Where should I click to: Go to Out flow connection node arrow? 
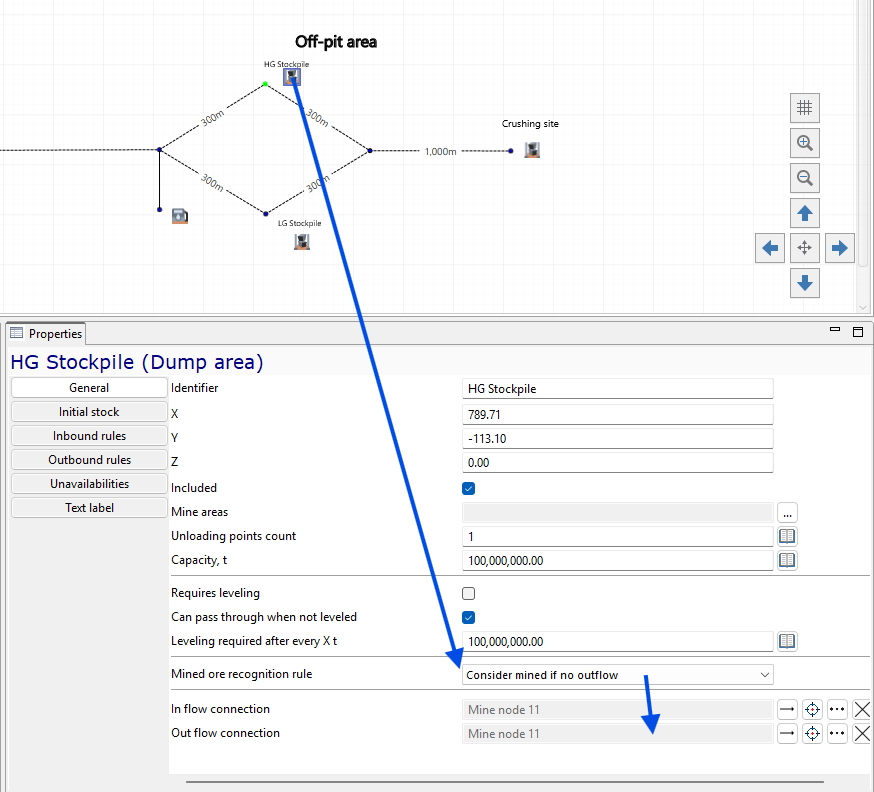[x=787, y=733]
